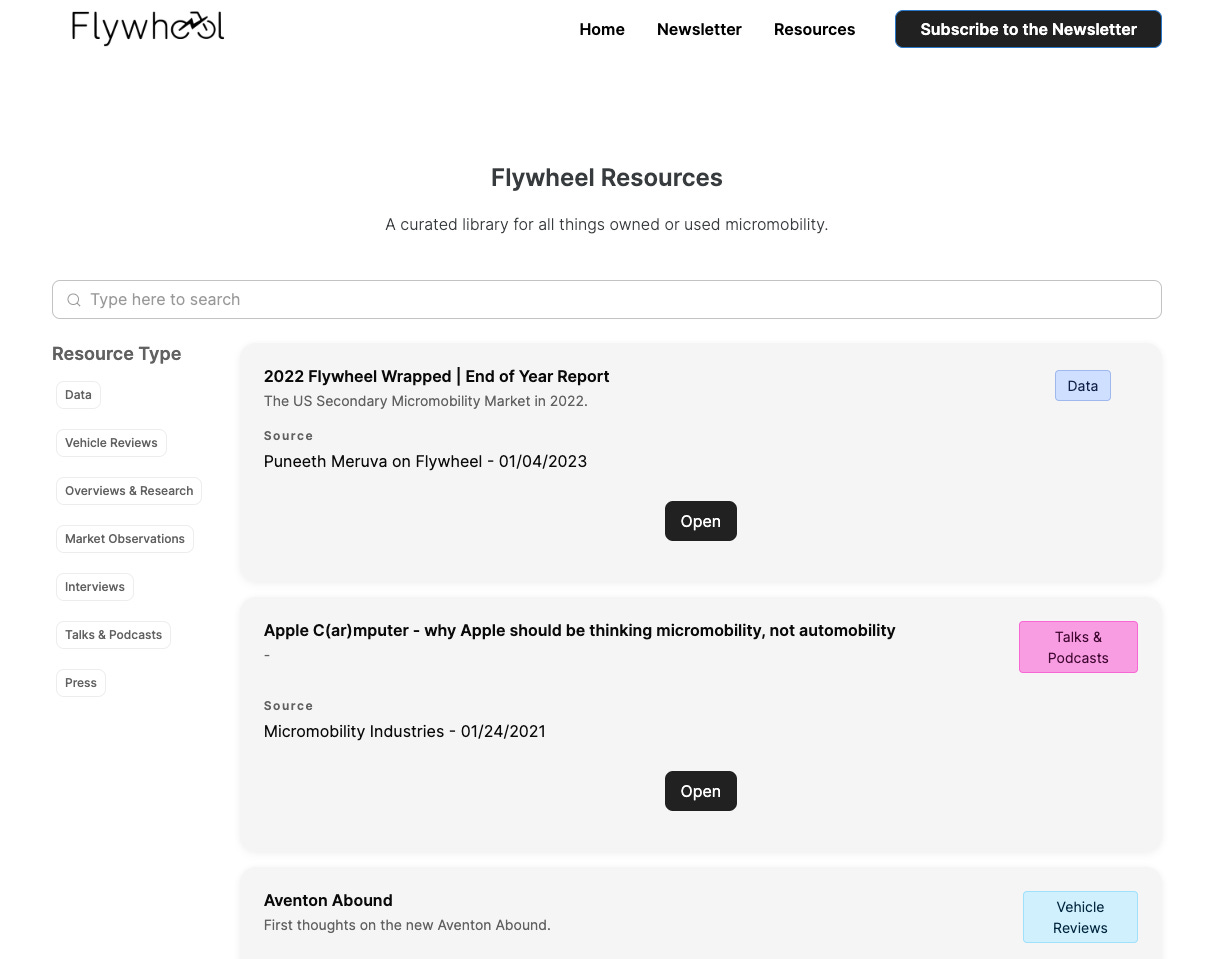This screenshot has width=1219, height=959.
Task: Click 'First thoughts on the new Aventon Abound.'
Action: point(407,926)
